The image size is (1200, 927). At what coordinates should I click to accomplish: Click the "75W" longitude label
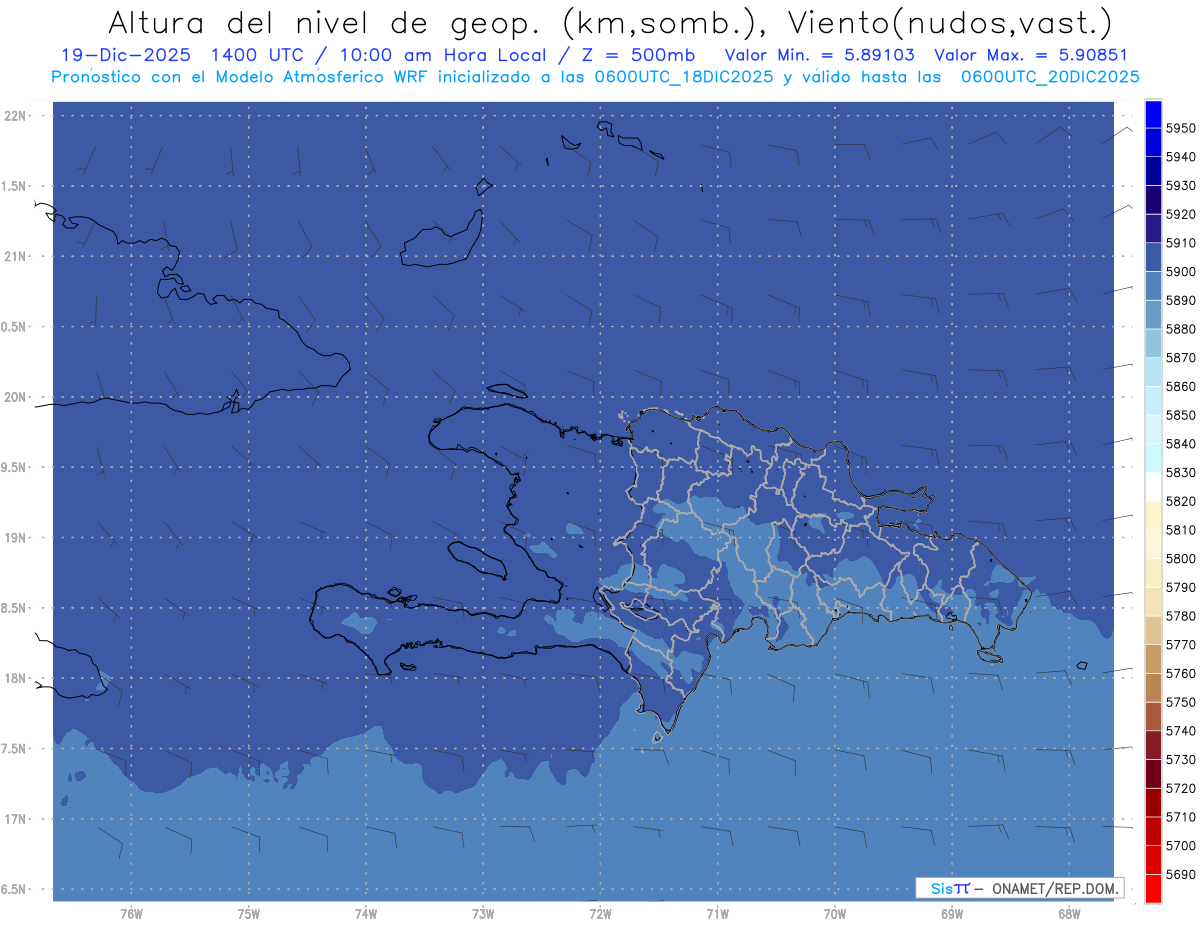pos(249,914)
